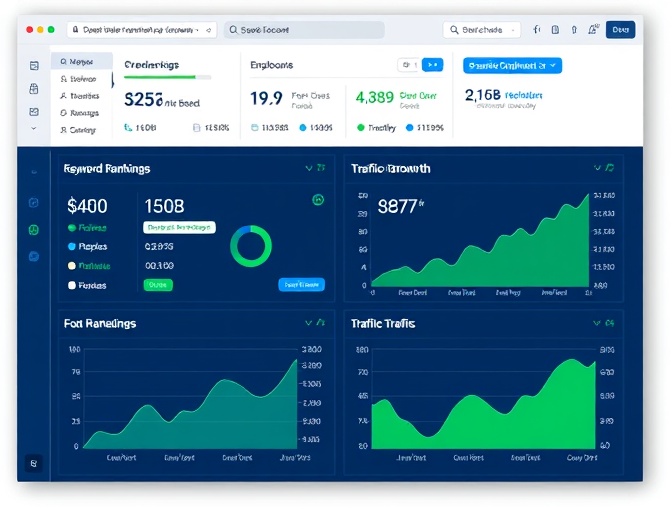This screenshot has height=512, width=672.
Task: Open the document icon in the top toolbar
Action: (x=555, y=30)
